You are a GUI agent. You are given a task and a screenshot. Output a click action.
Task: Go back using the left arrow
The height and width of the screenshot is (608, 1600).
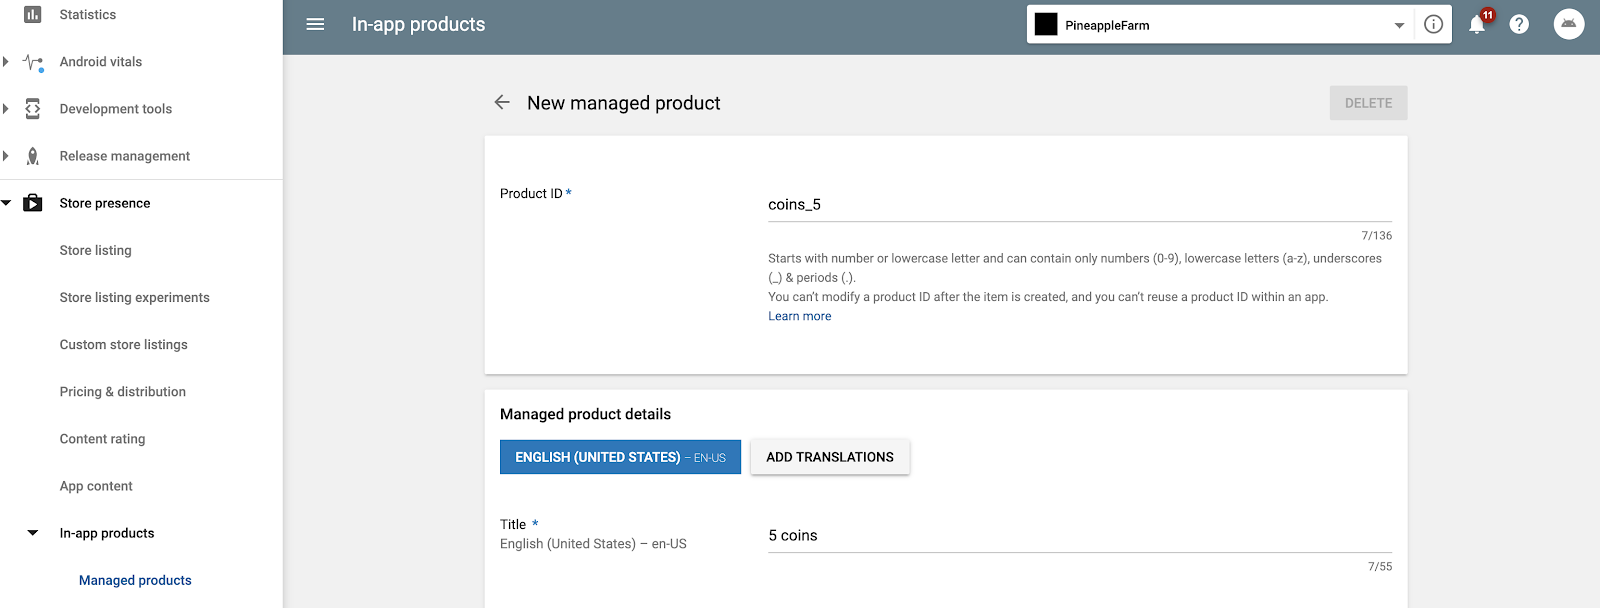click(502, 103)
